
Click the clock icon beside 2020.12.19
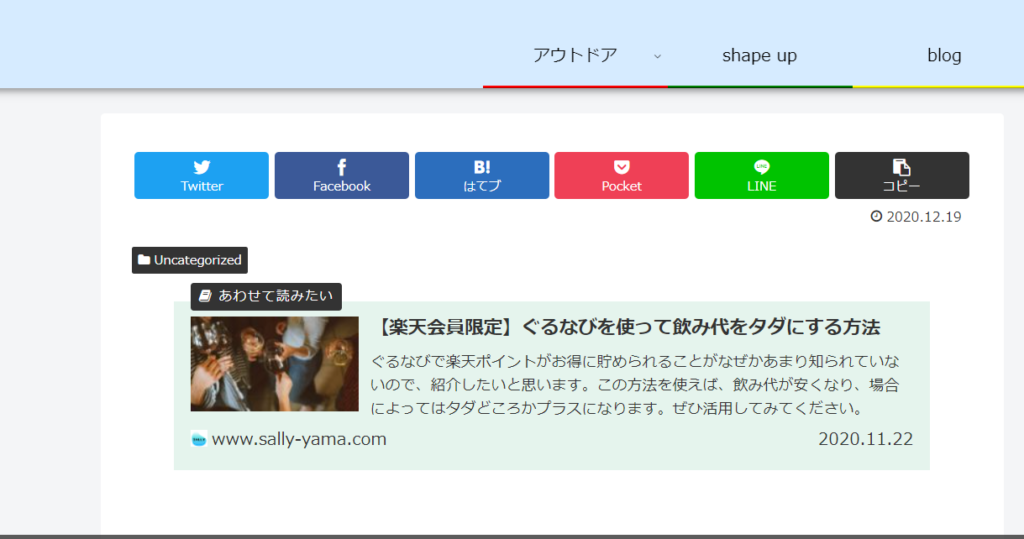876,216
